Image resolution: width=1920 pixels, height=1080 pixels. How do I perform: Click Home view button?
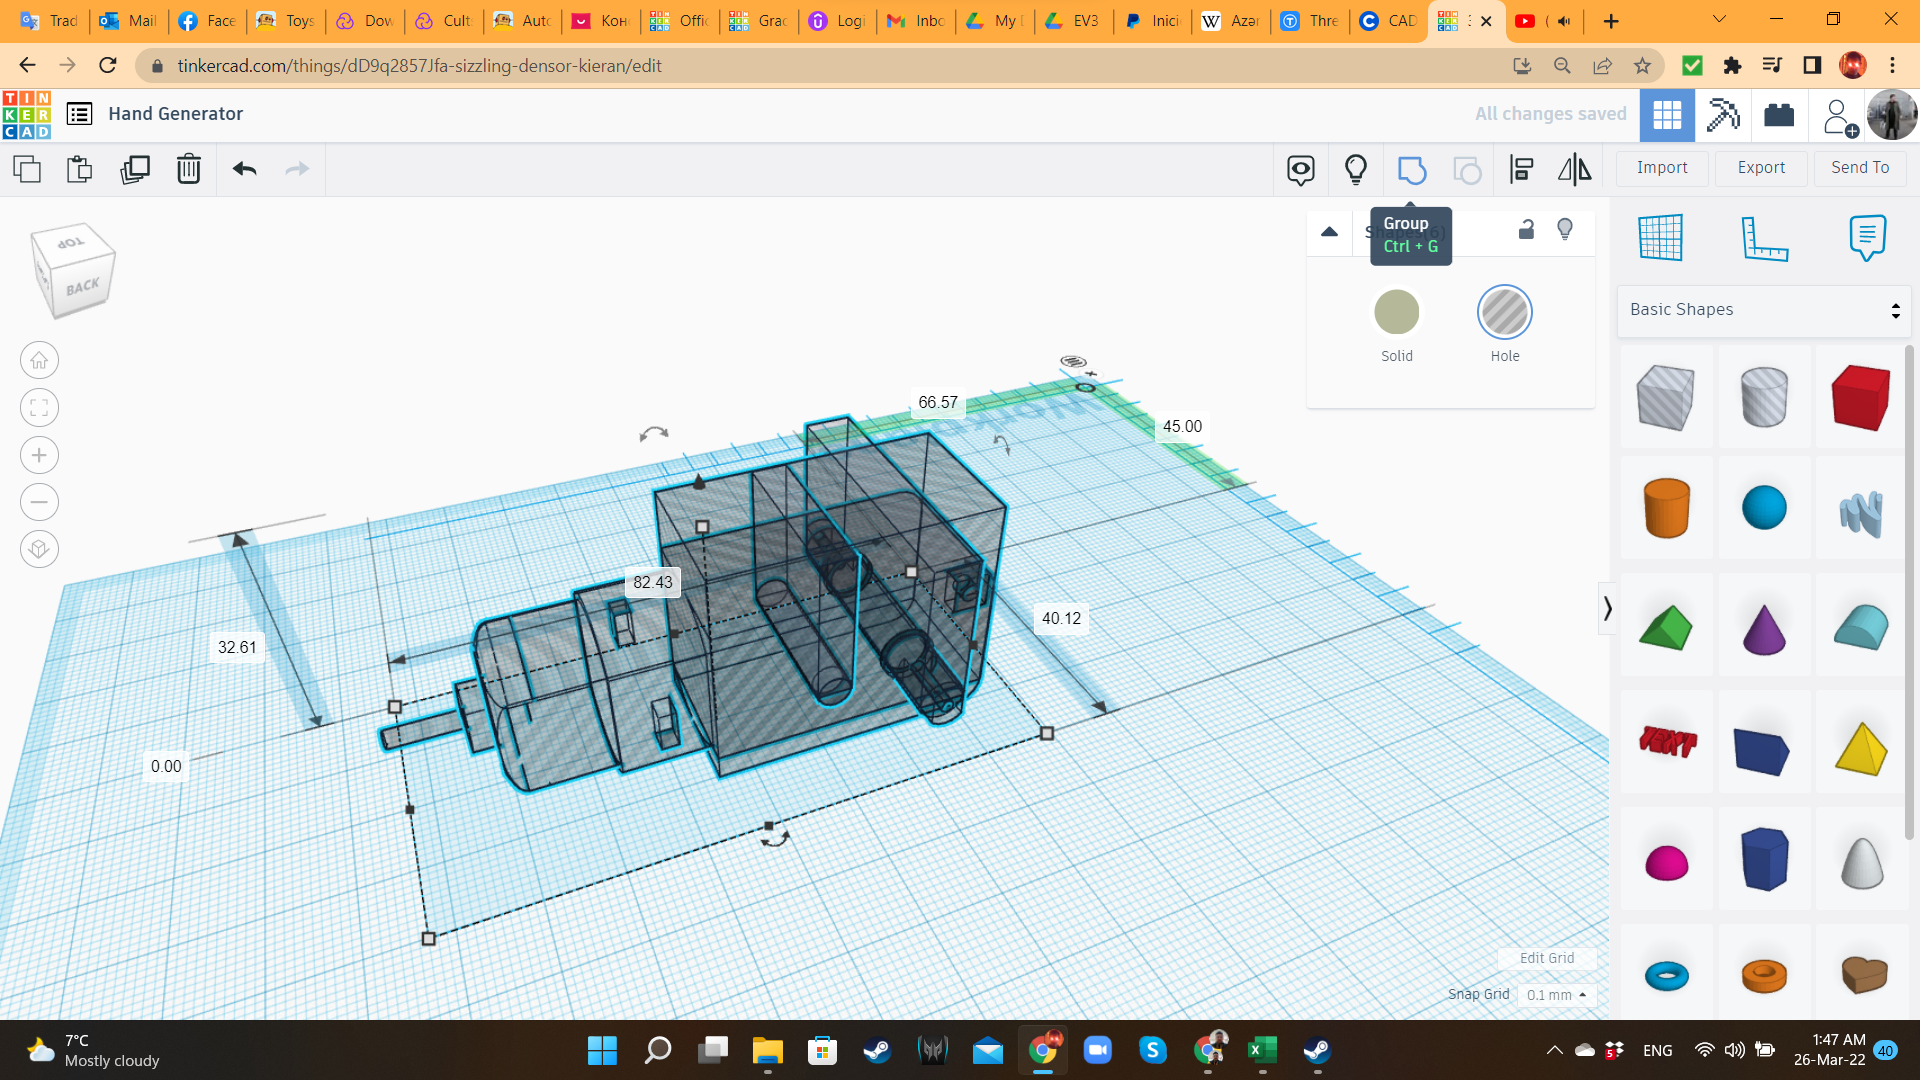pos(39,361)
